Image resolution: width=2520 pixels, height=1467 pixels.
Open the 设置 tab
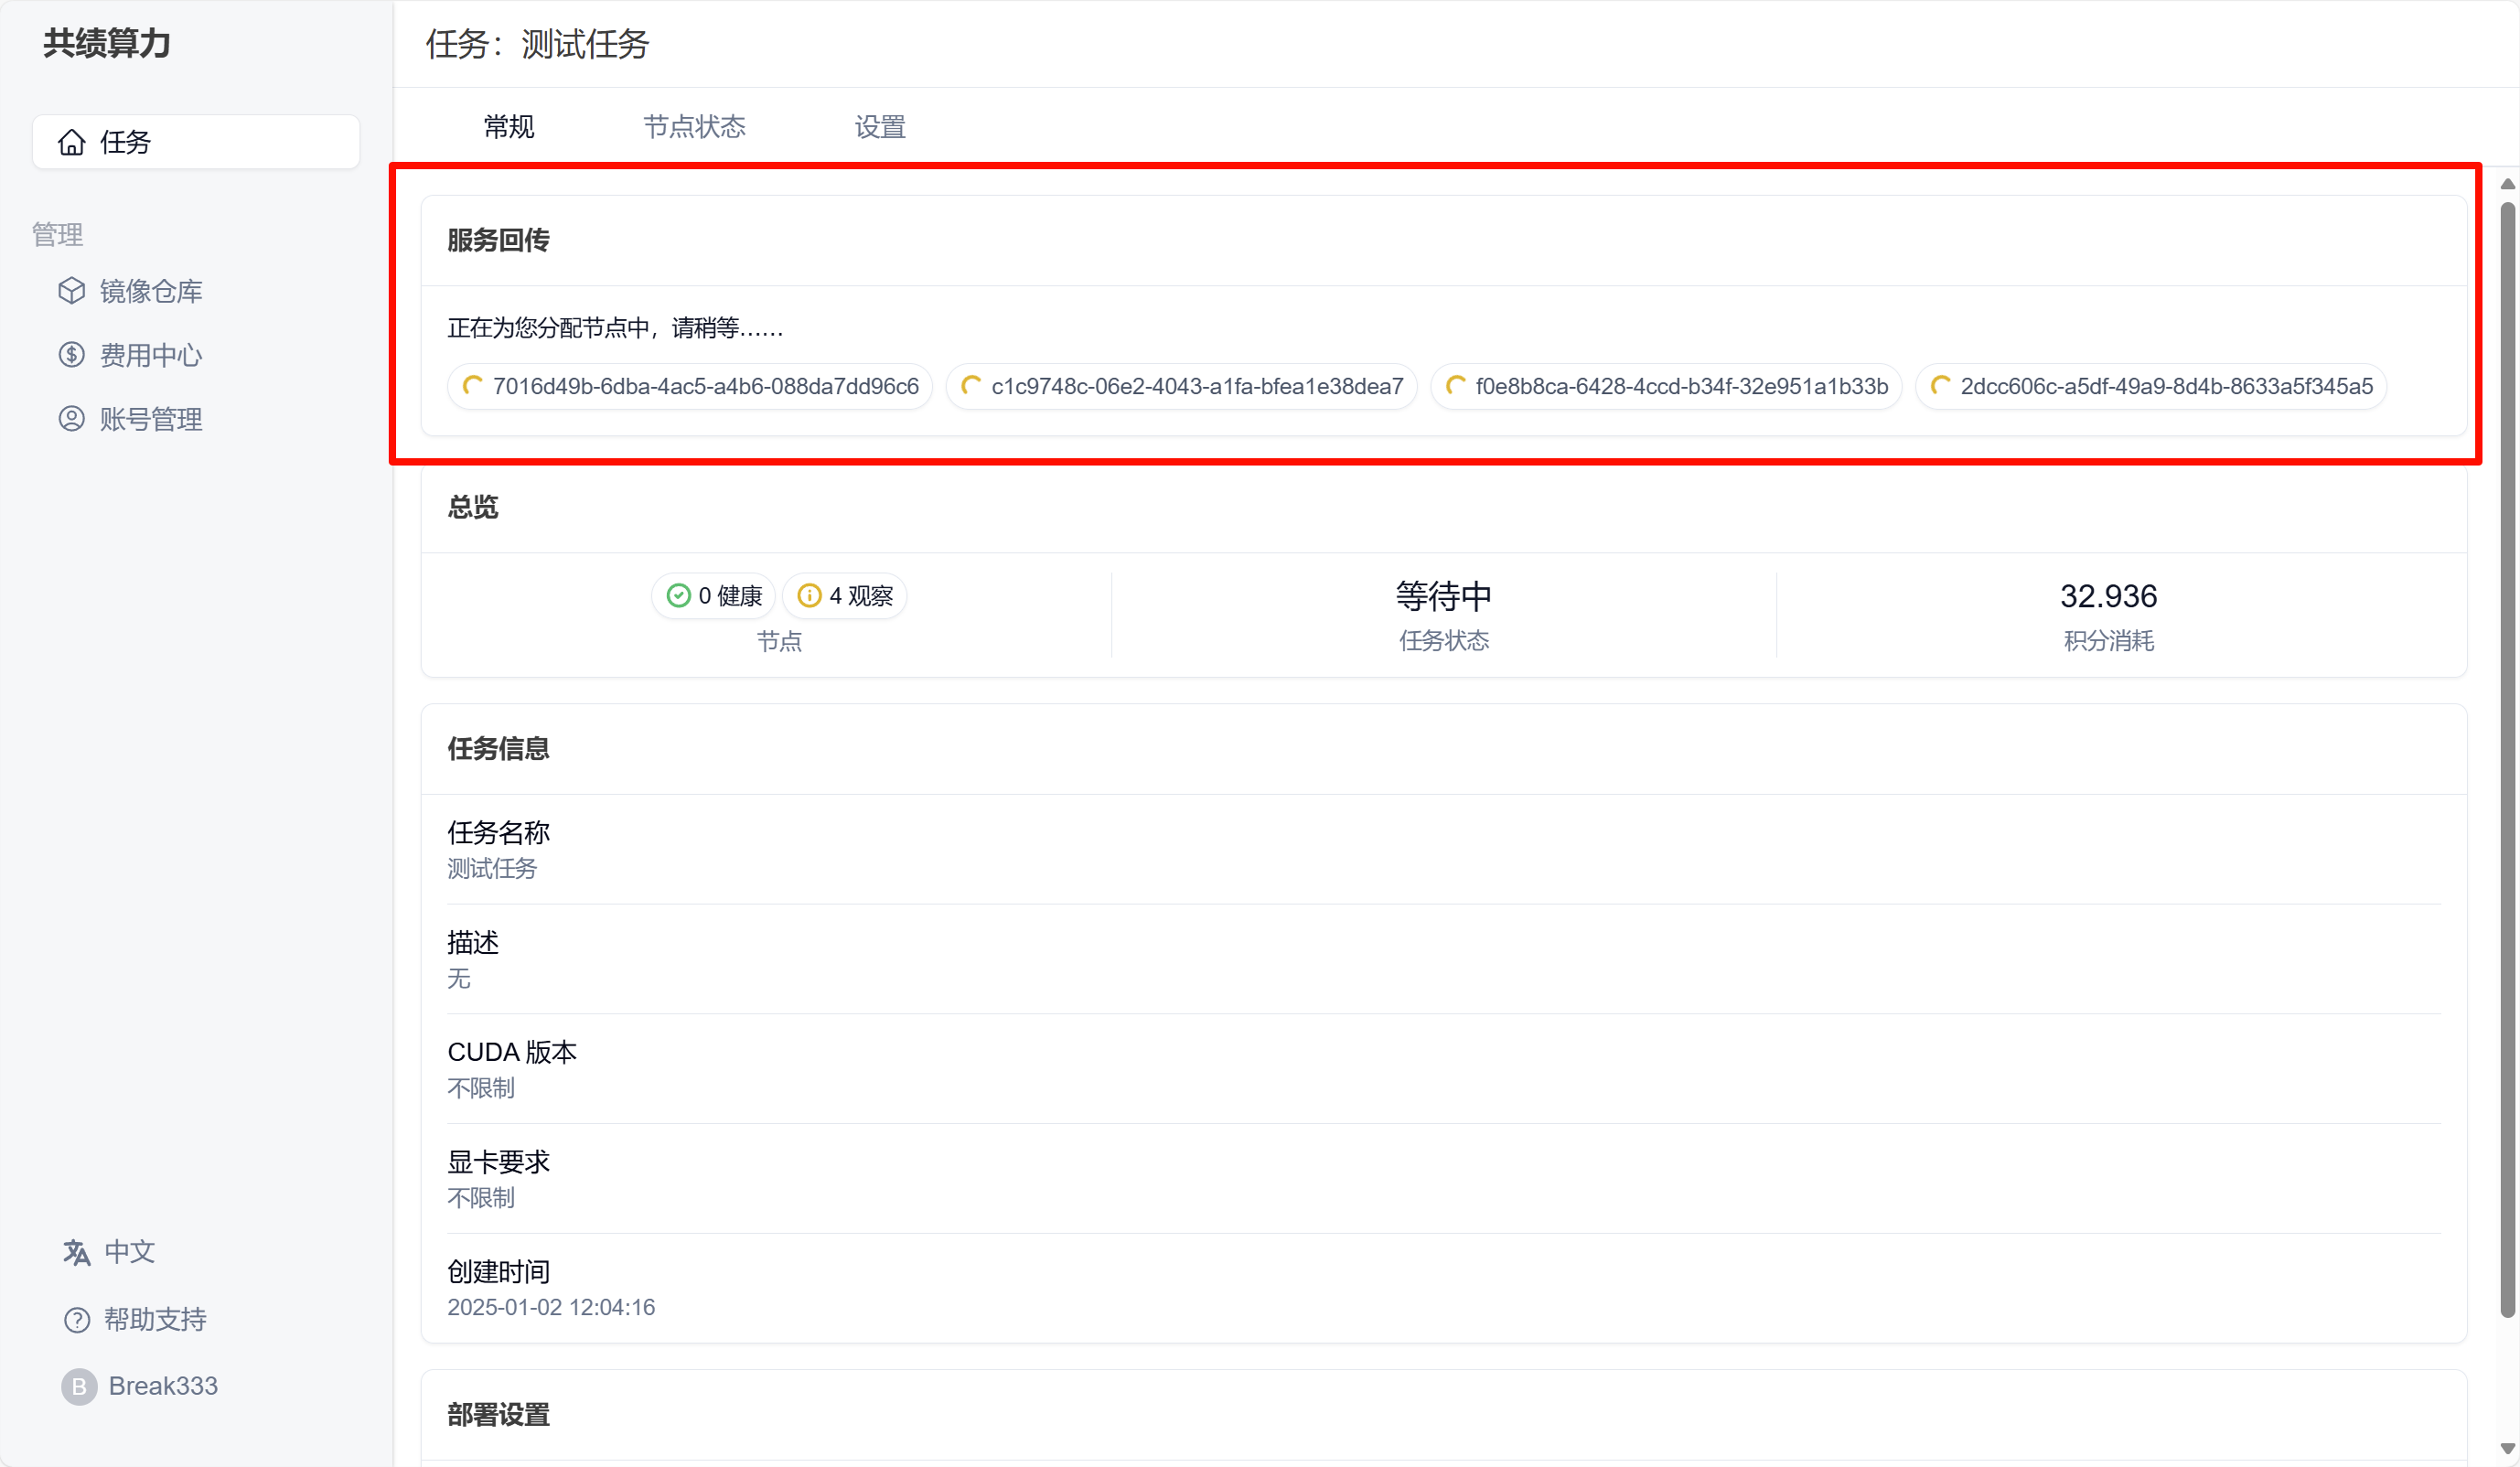(880, 127)
